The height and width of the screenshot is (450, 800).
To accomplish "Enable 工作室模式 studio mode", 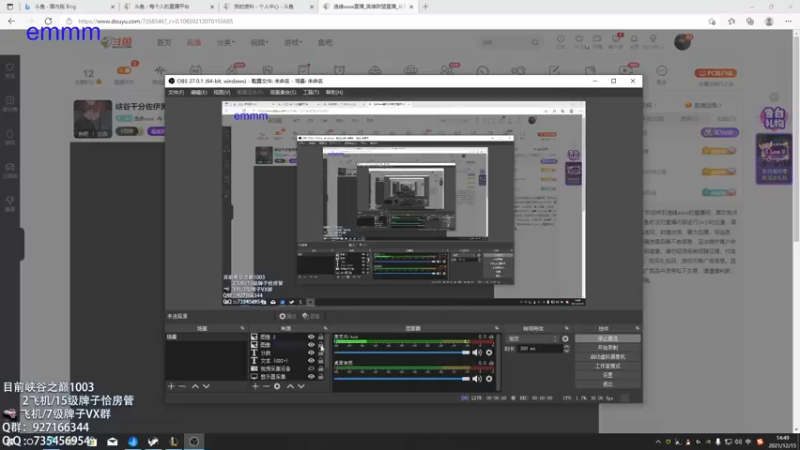I will click(608, 366).
